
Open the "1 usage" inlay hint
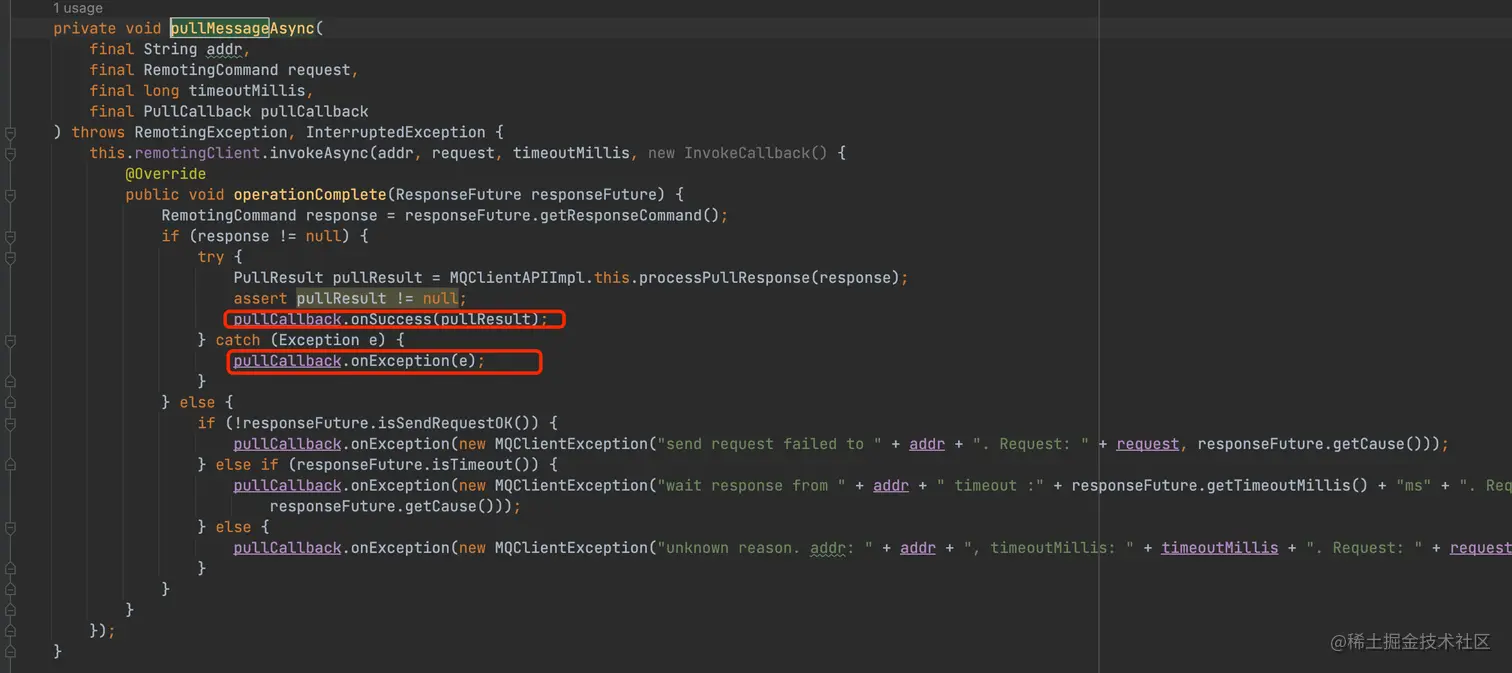click(x=78, y=8)
